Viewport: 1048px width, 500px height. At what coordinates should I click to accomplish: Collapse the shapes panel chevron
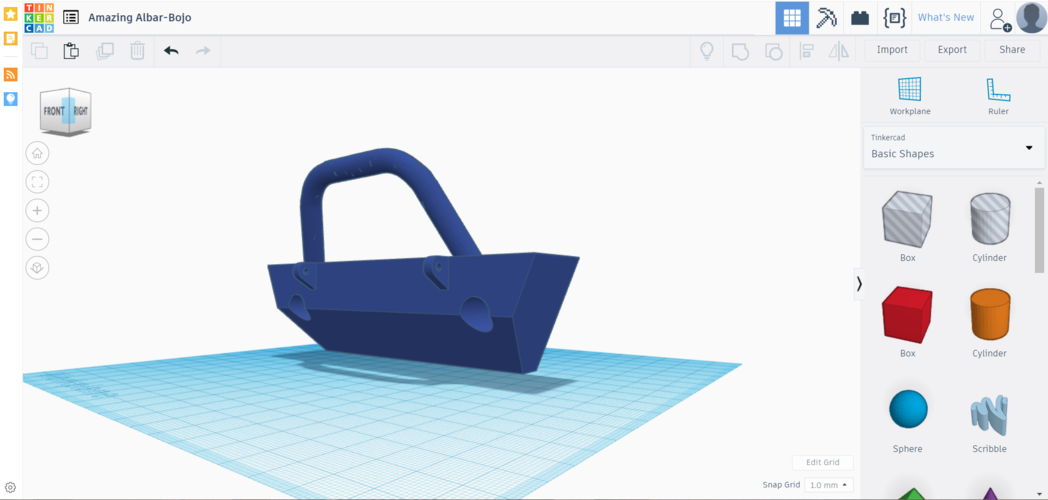click(x=859, y=284)
